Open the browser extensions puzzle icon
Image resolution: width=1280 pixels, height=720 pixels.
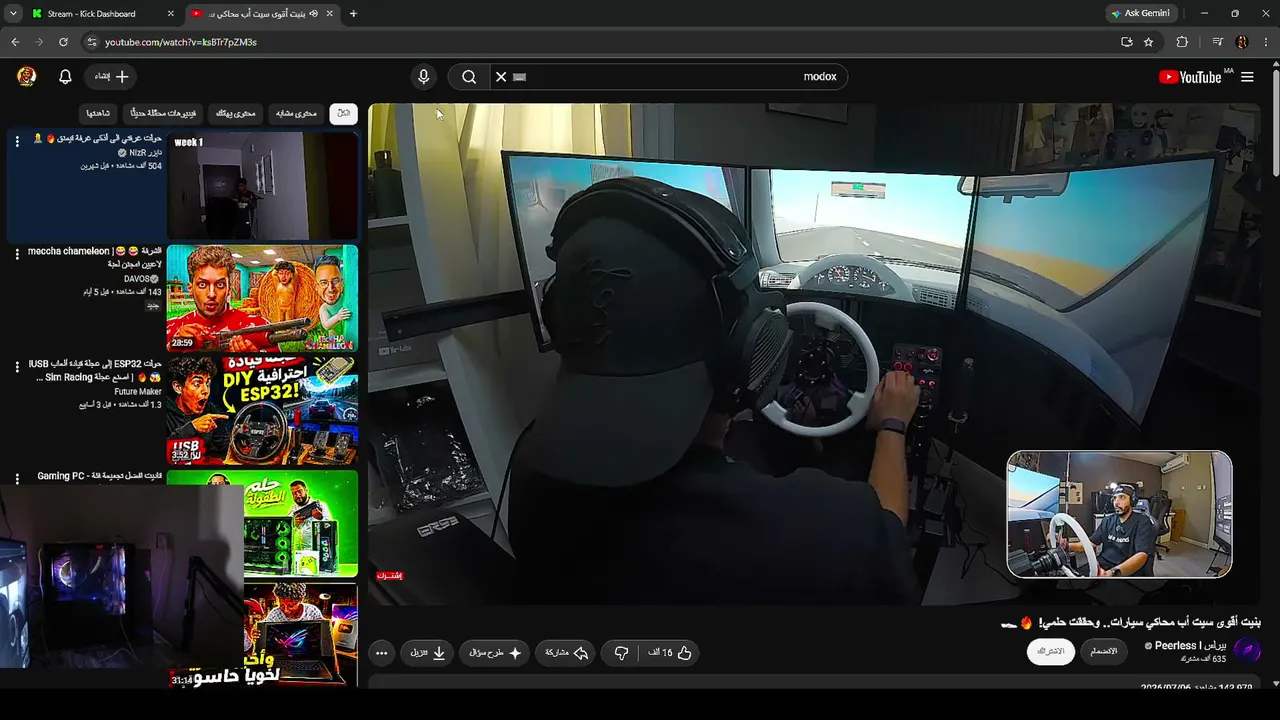coord(1182,42)
